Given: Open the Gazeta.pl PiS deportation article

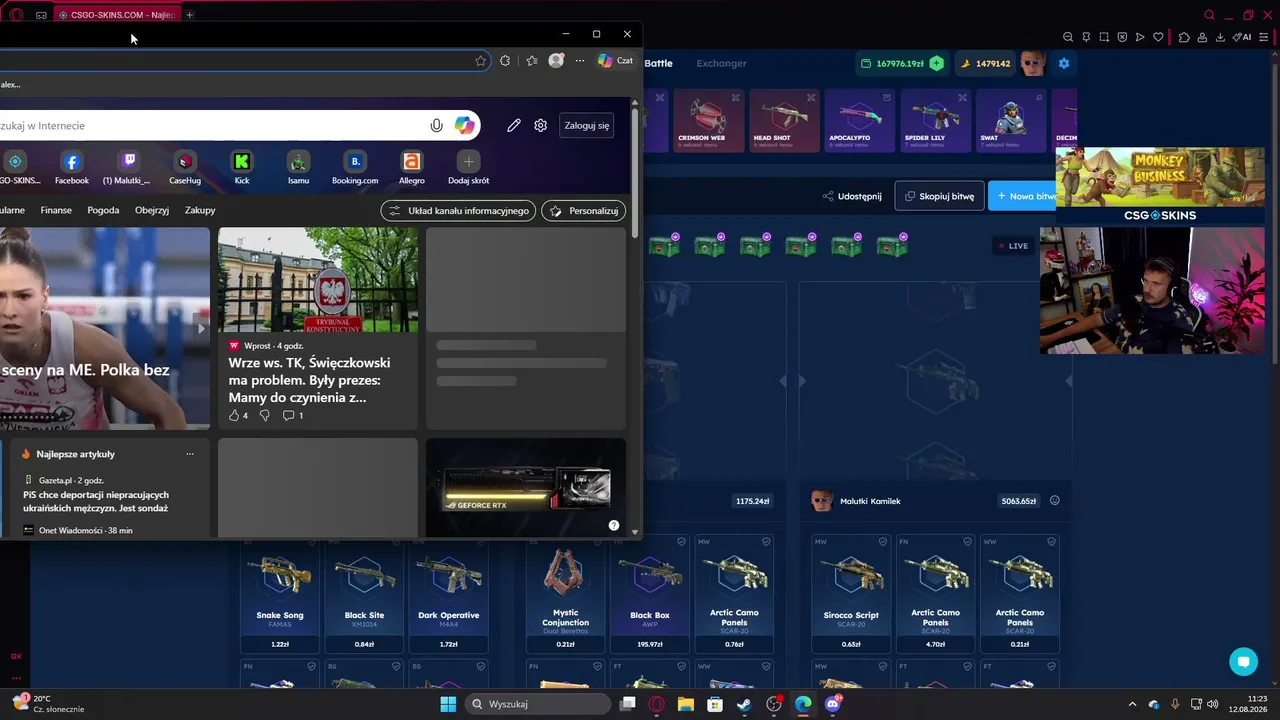Looking at the screenshot, I should 96,501.
